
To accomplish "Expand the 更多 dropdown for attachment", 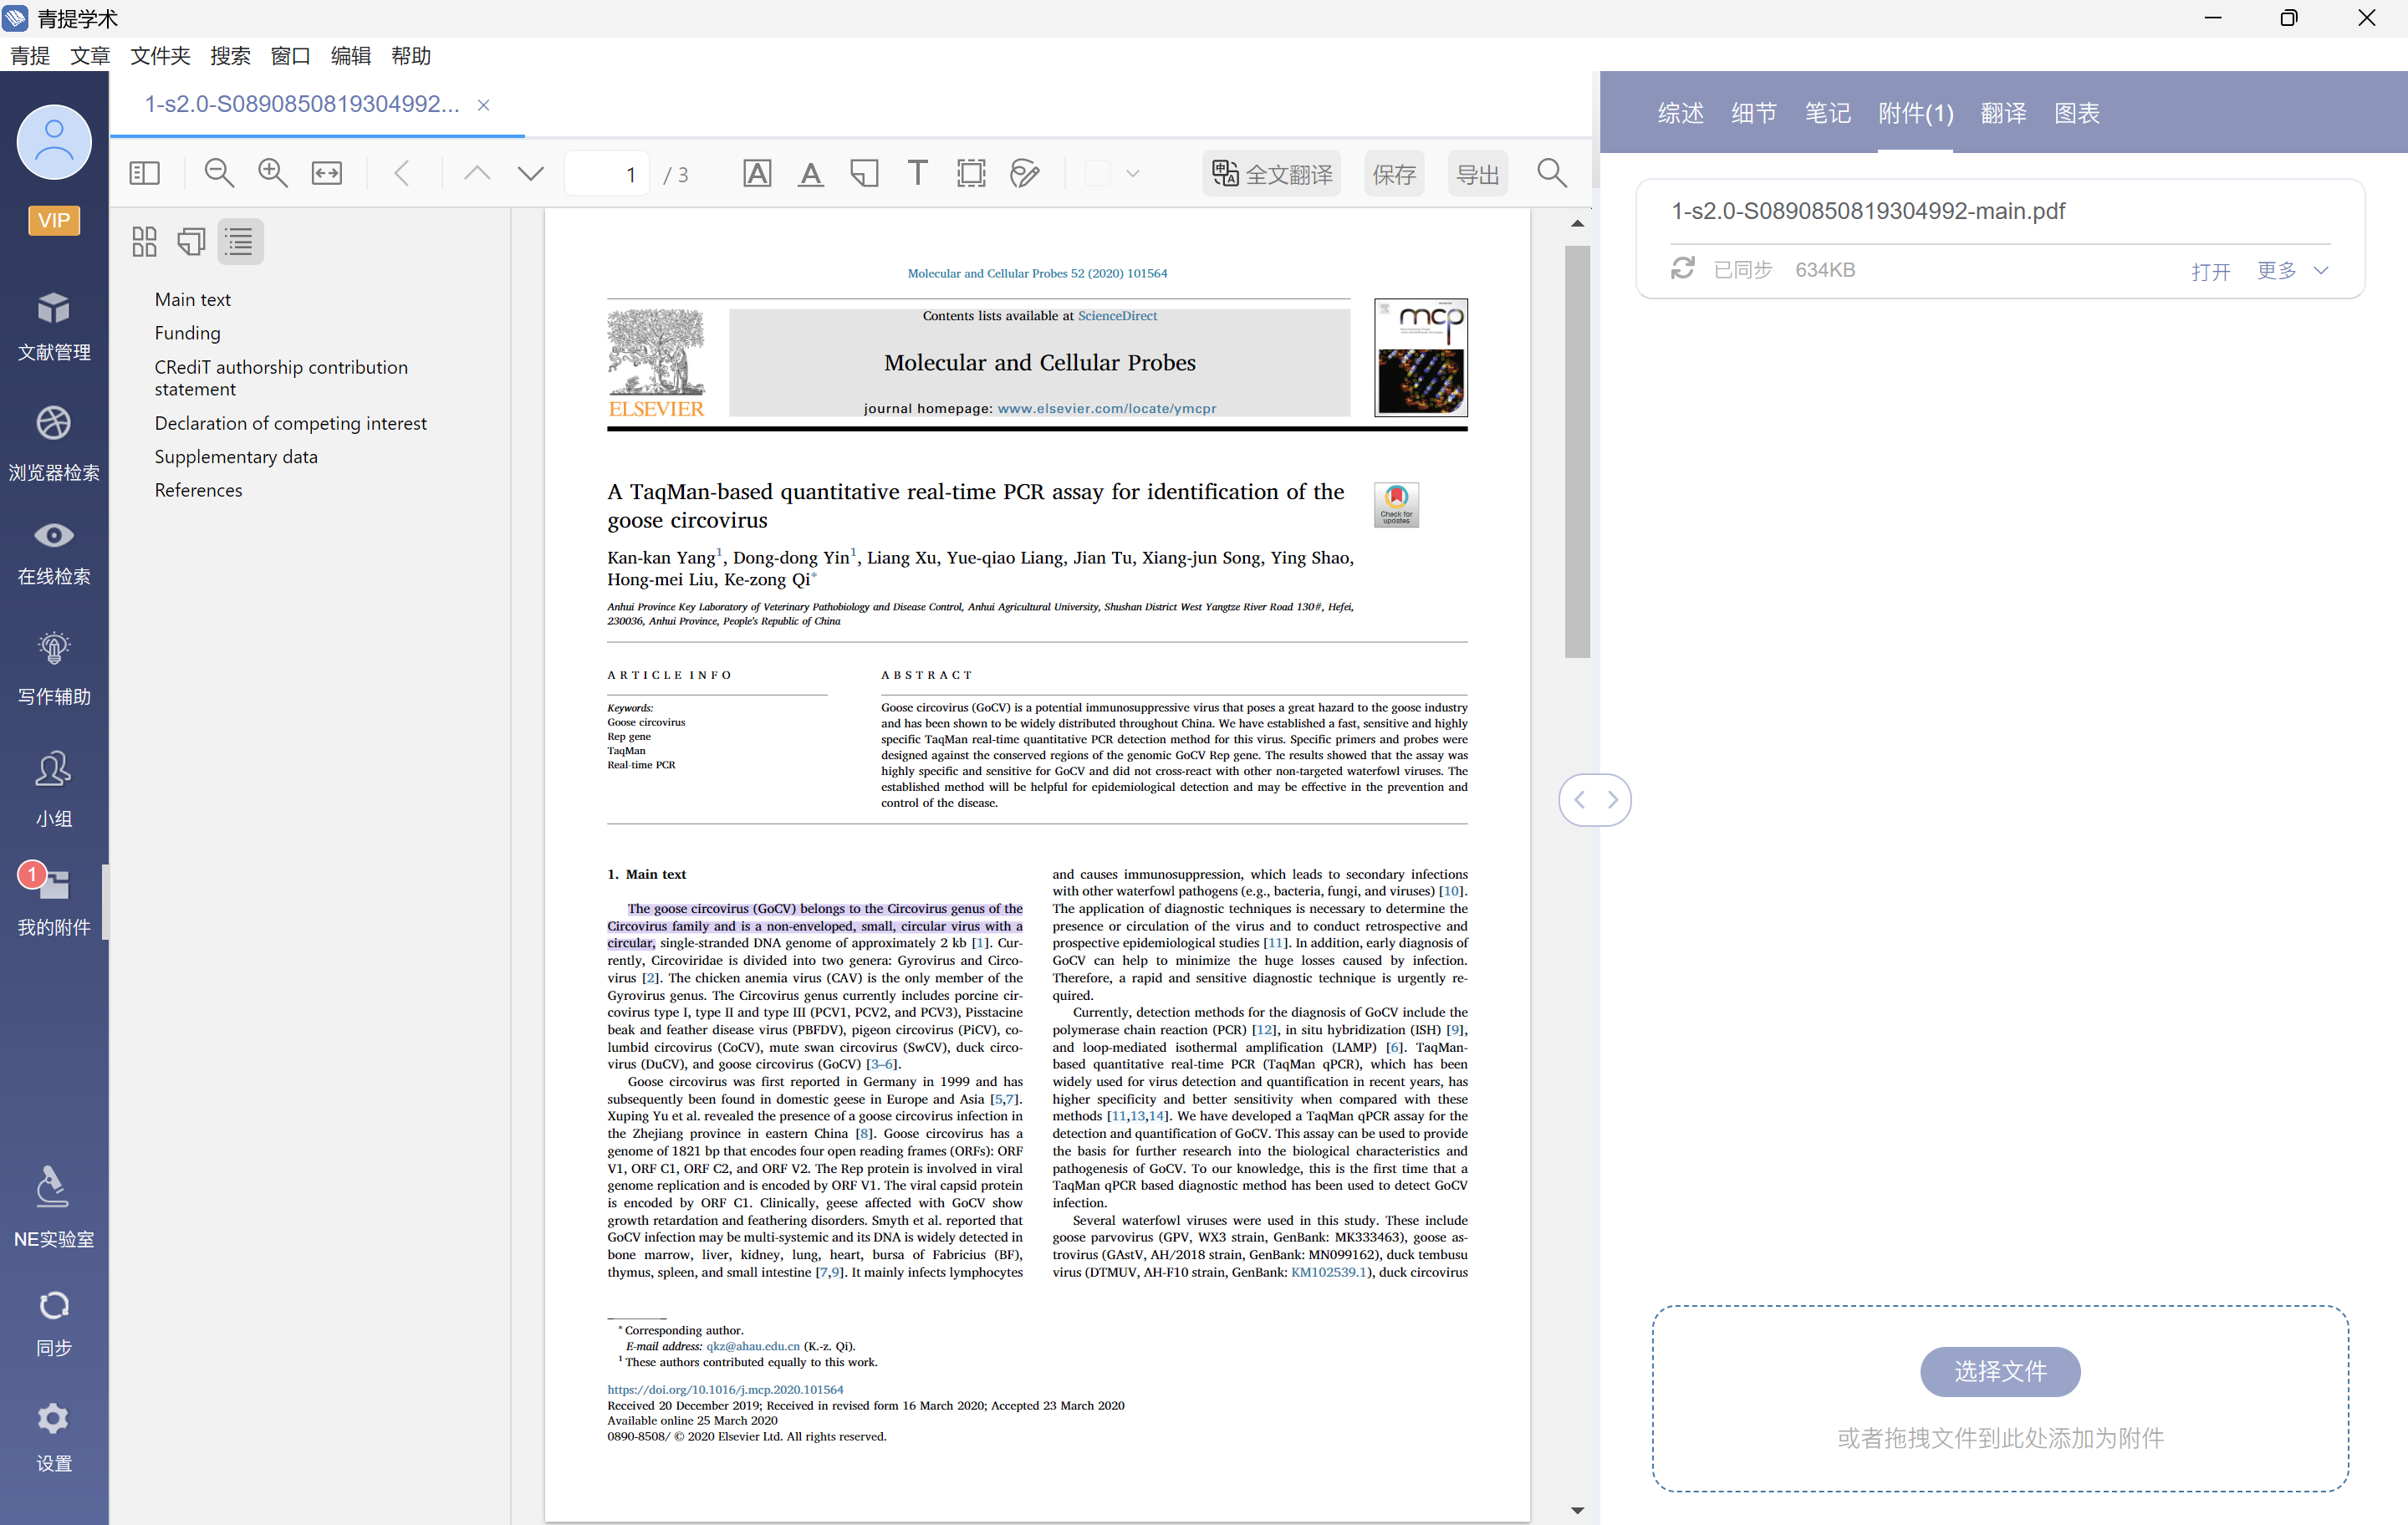I will [x=2292, y=270].
